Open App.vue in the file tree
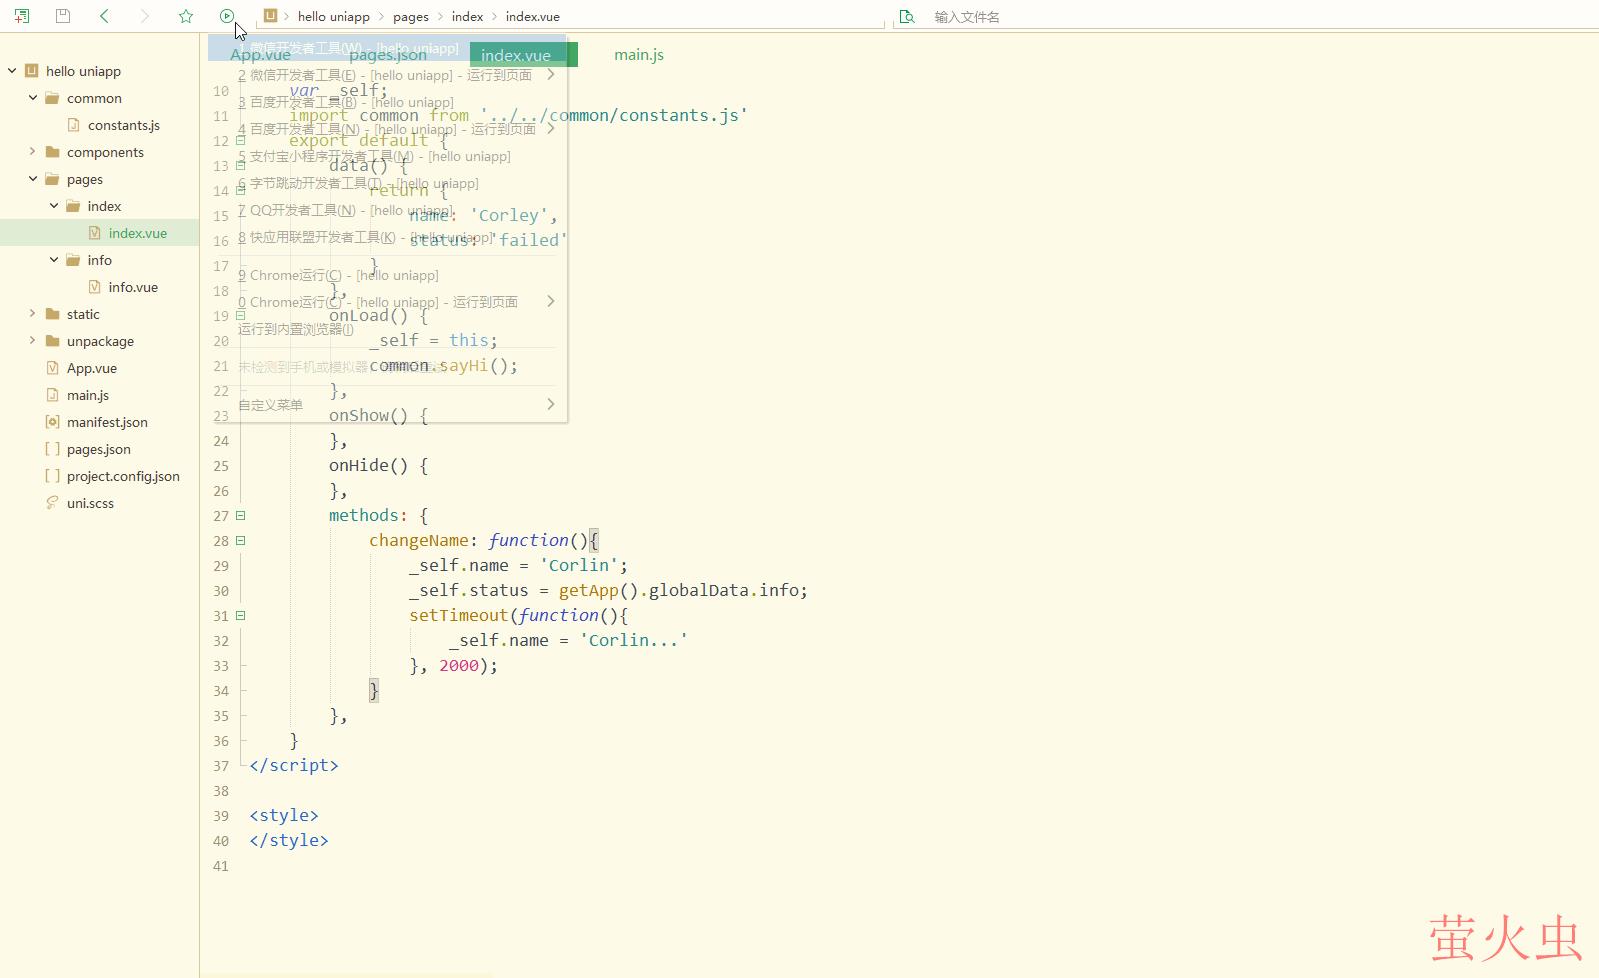Screen dimensions: 1599x978 91,368
